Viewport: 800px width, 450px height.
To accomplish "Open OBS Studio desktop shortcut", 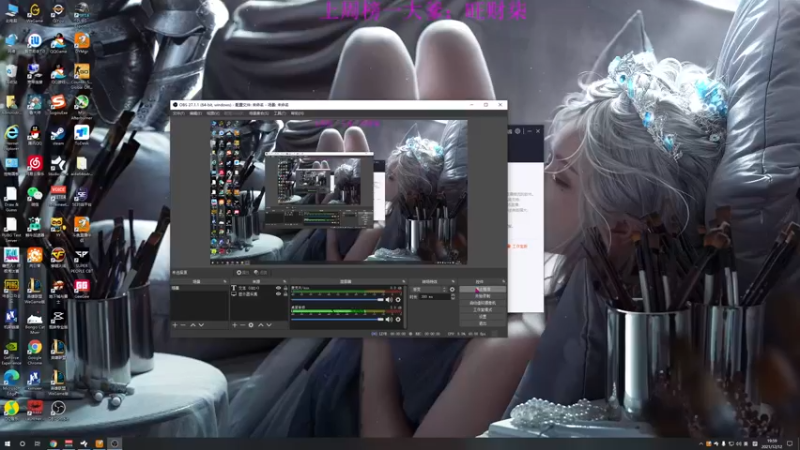I will (58, 411).
